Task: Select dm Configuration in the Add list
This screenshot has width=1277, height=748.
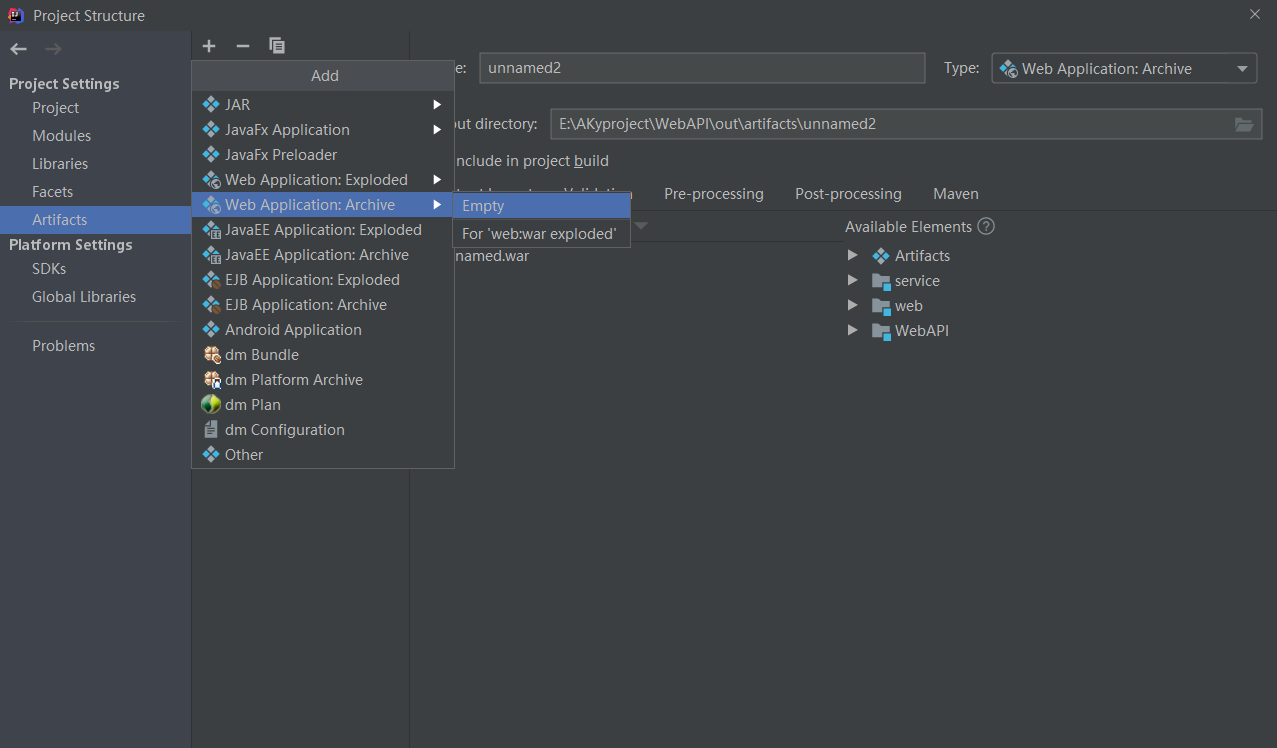Action: (x=284, y=430)
